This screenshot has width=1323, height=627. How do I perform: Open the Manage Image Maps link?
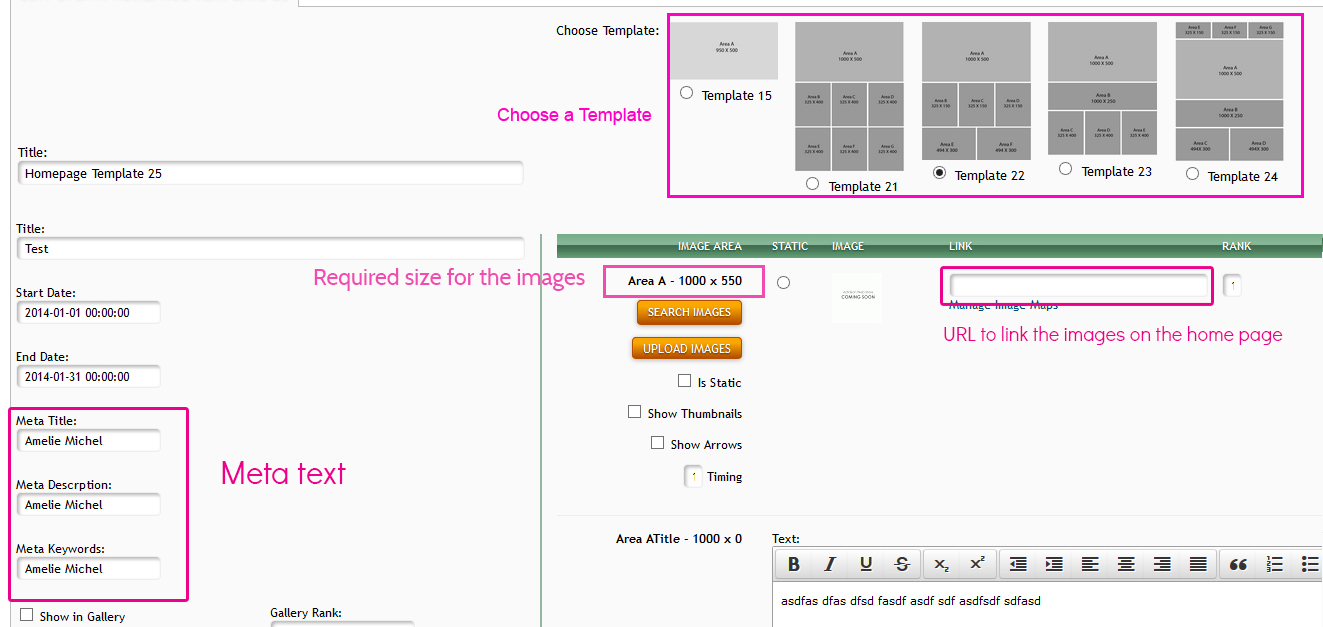(x=1003, y=306)
